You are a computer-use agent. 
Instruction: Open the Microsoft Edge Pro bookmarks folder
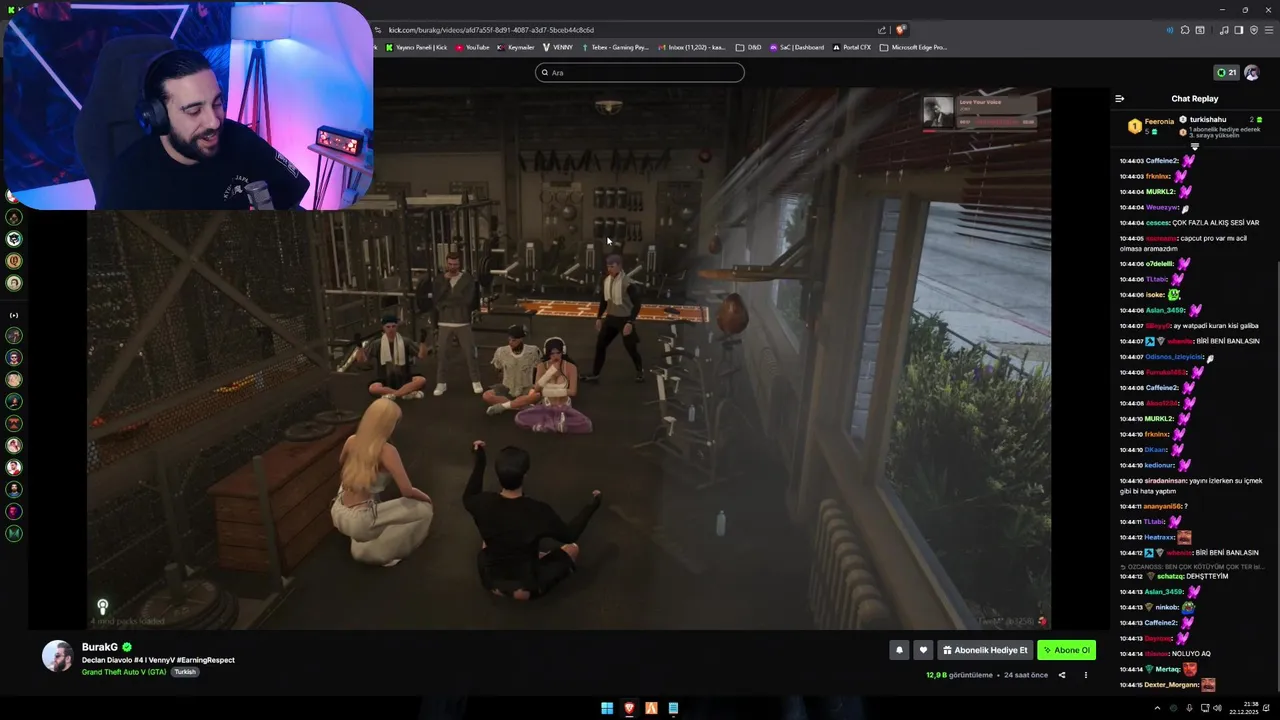click(x=913, y=47)
